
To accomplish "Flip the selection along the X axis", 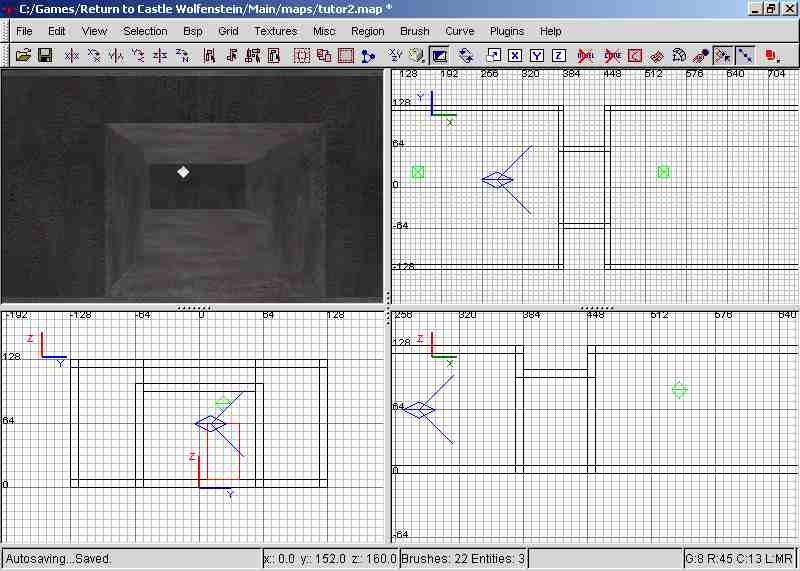I will [73, 55].
